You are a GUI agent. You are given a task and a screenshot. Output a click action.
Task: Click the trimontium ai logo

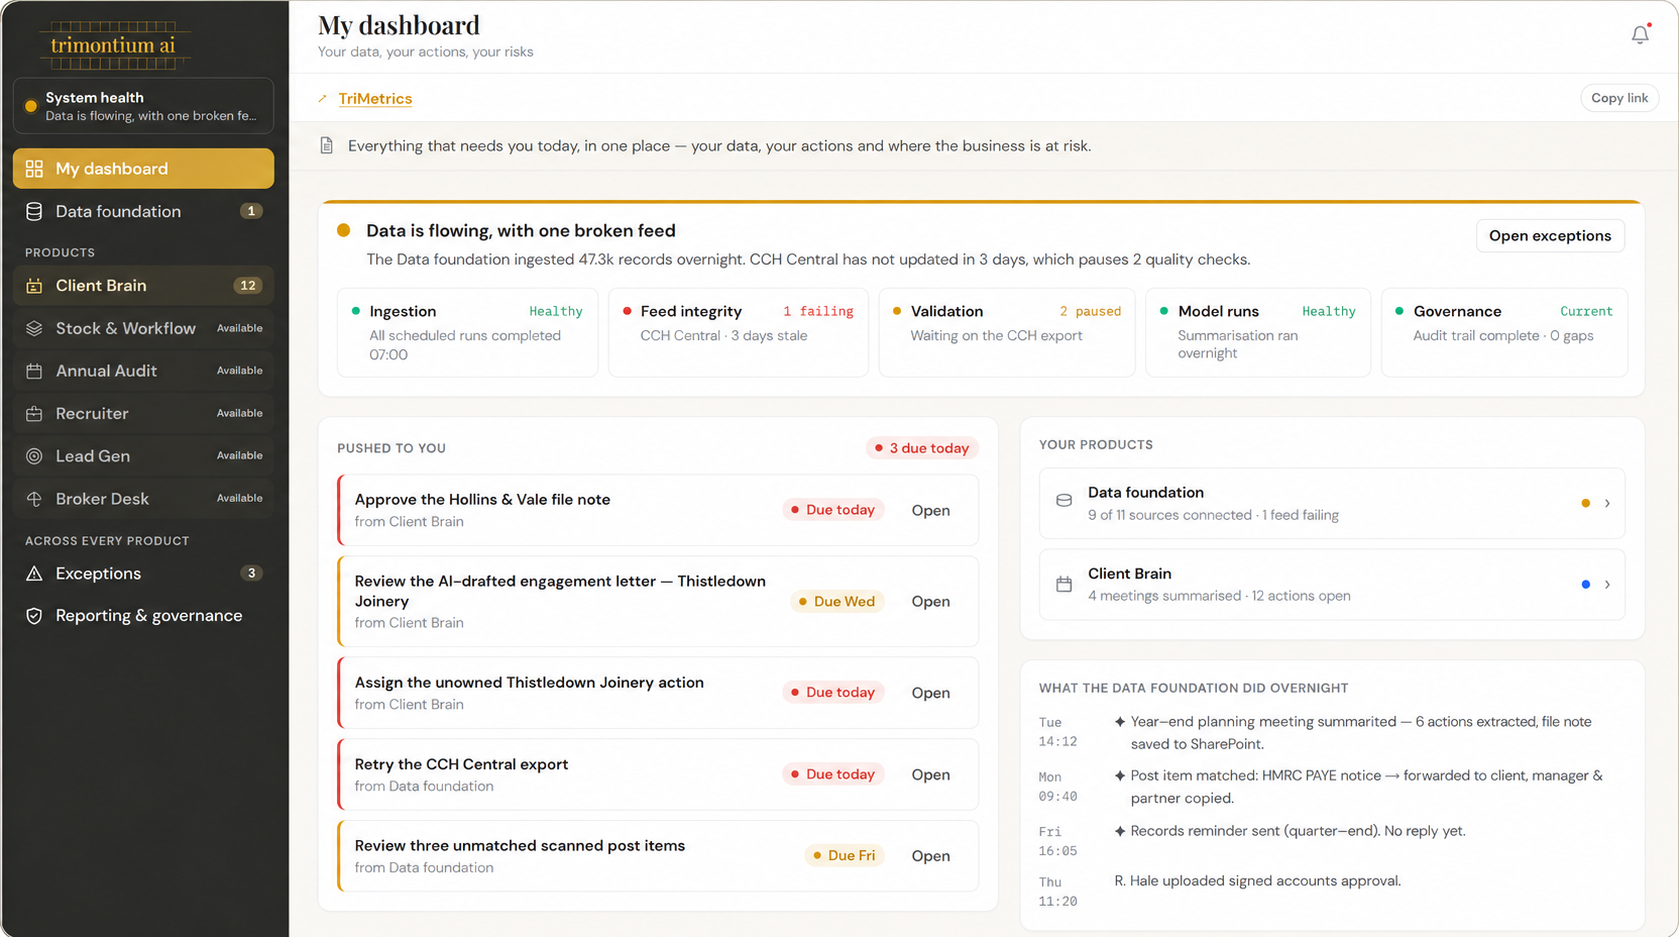pos(114,45)
